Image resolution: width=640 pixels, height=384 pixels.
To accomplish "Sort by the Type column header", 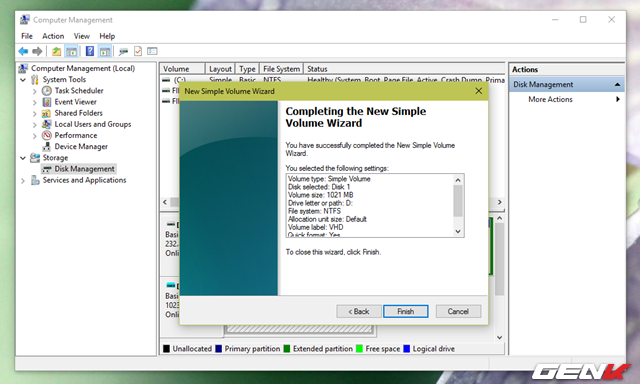I will (x=247, y=69).
